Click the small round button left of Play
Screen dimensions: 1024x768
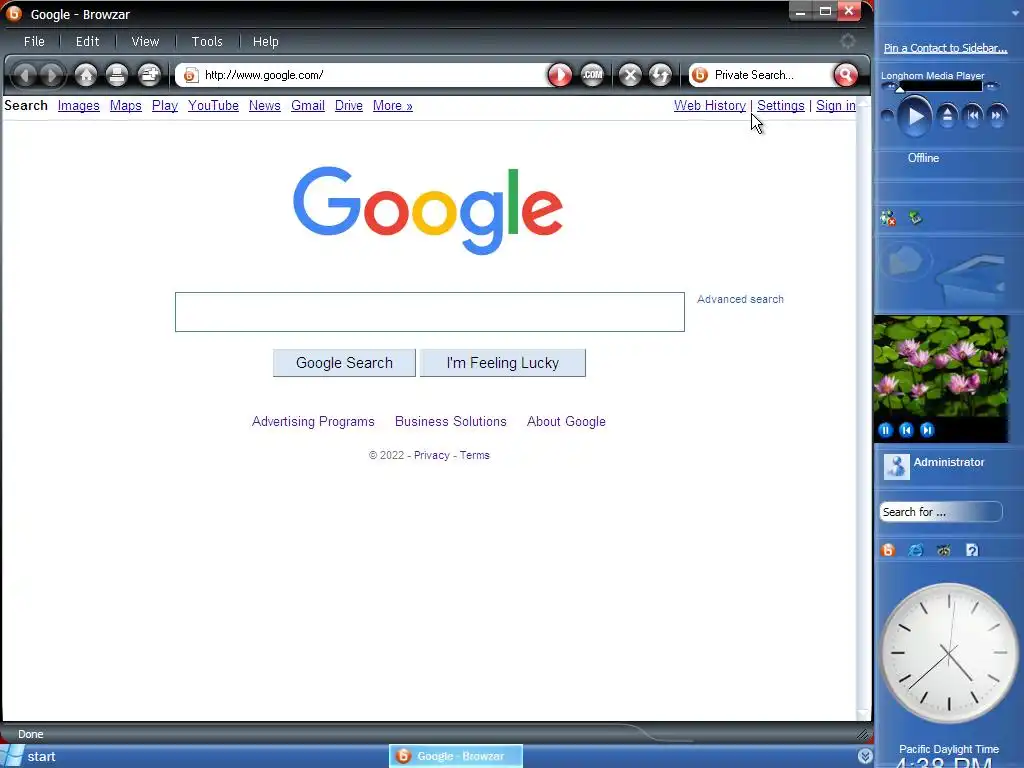[888, 116]
